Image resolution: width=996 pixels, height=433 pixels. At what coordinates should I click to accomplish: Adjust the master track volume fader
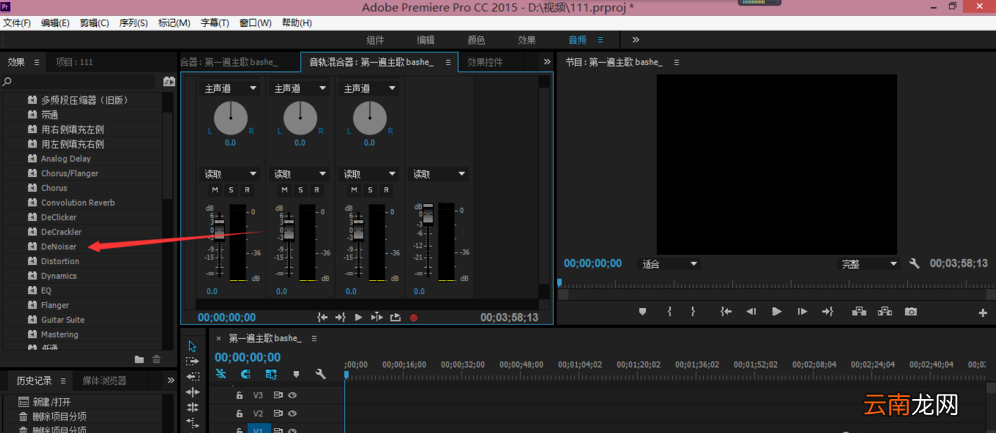click(x=427, y=215)
